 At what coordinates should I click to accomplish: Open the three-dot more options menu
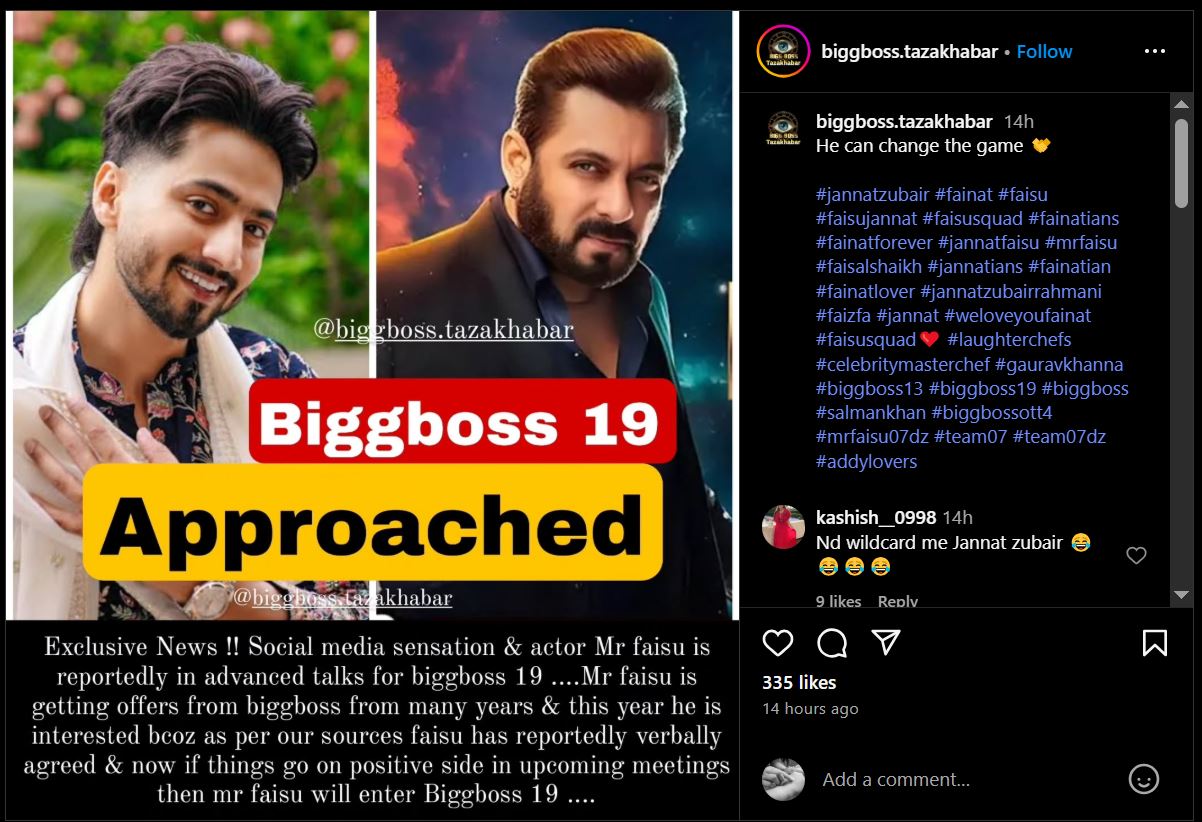[1154, 51]
